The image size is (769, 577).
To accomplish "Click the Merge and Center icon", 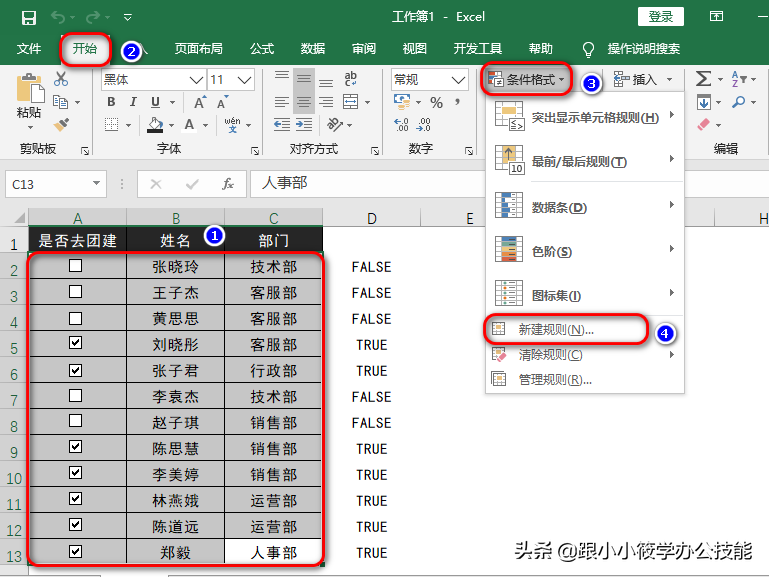I will (351, 102).
